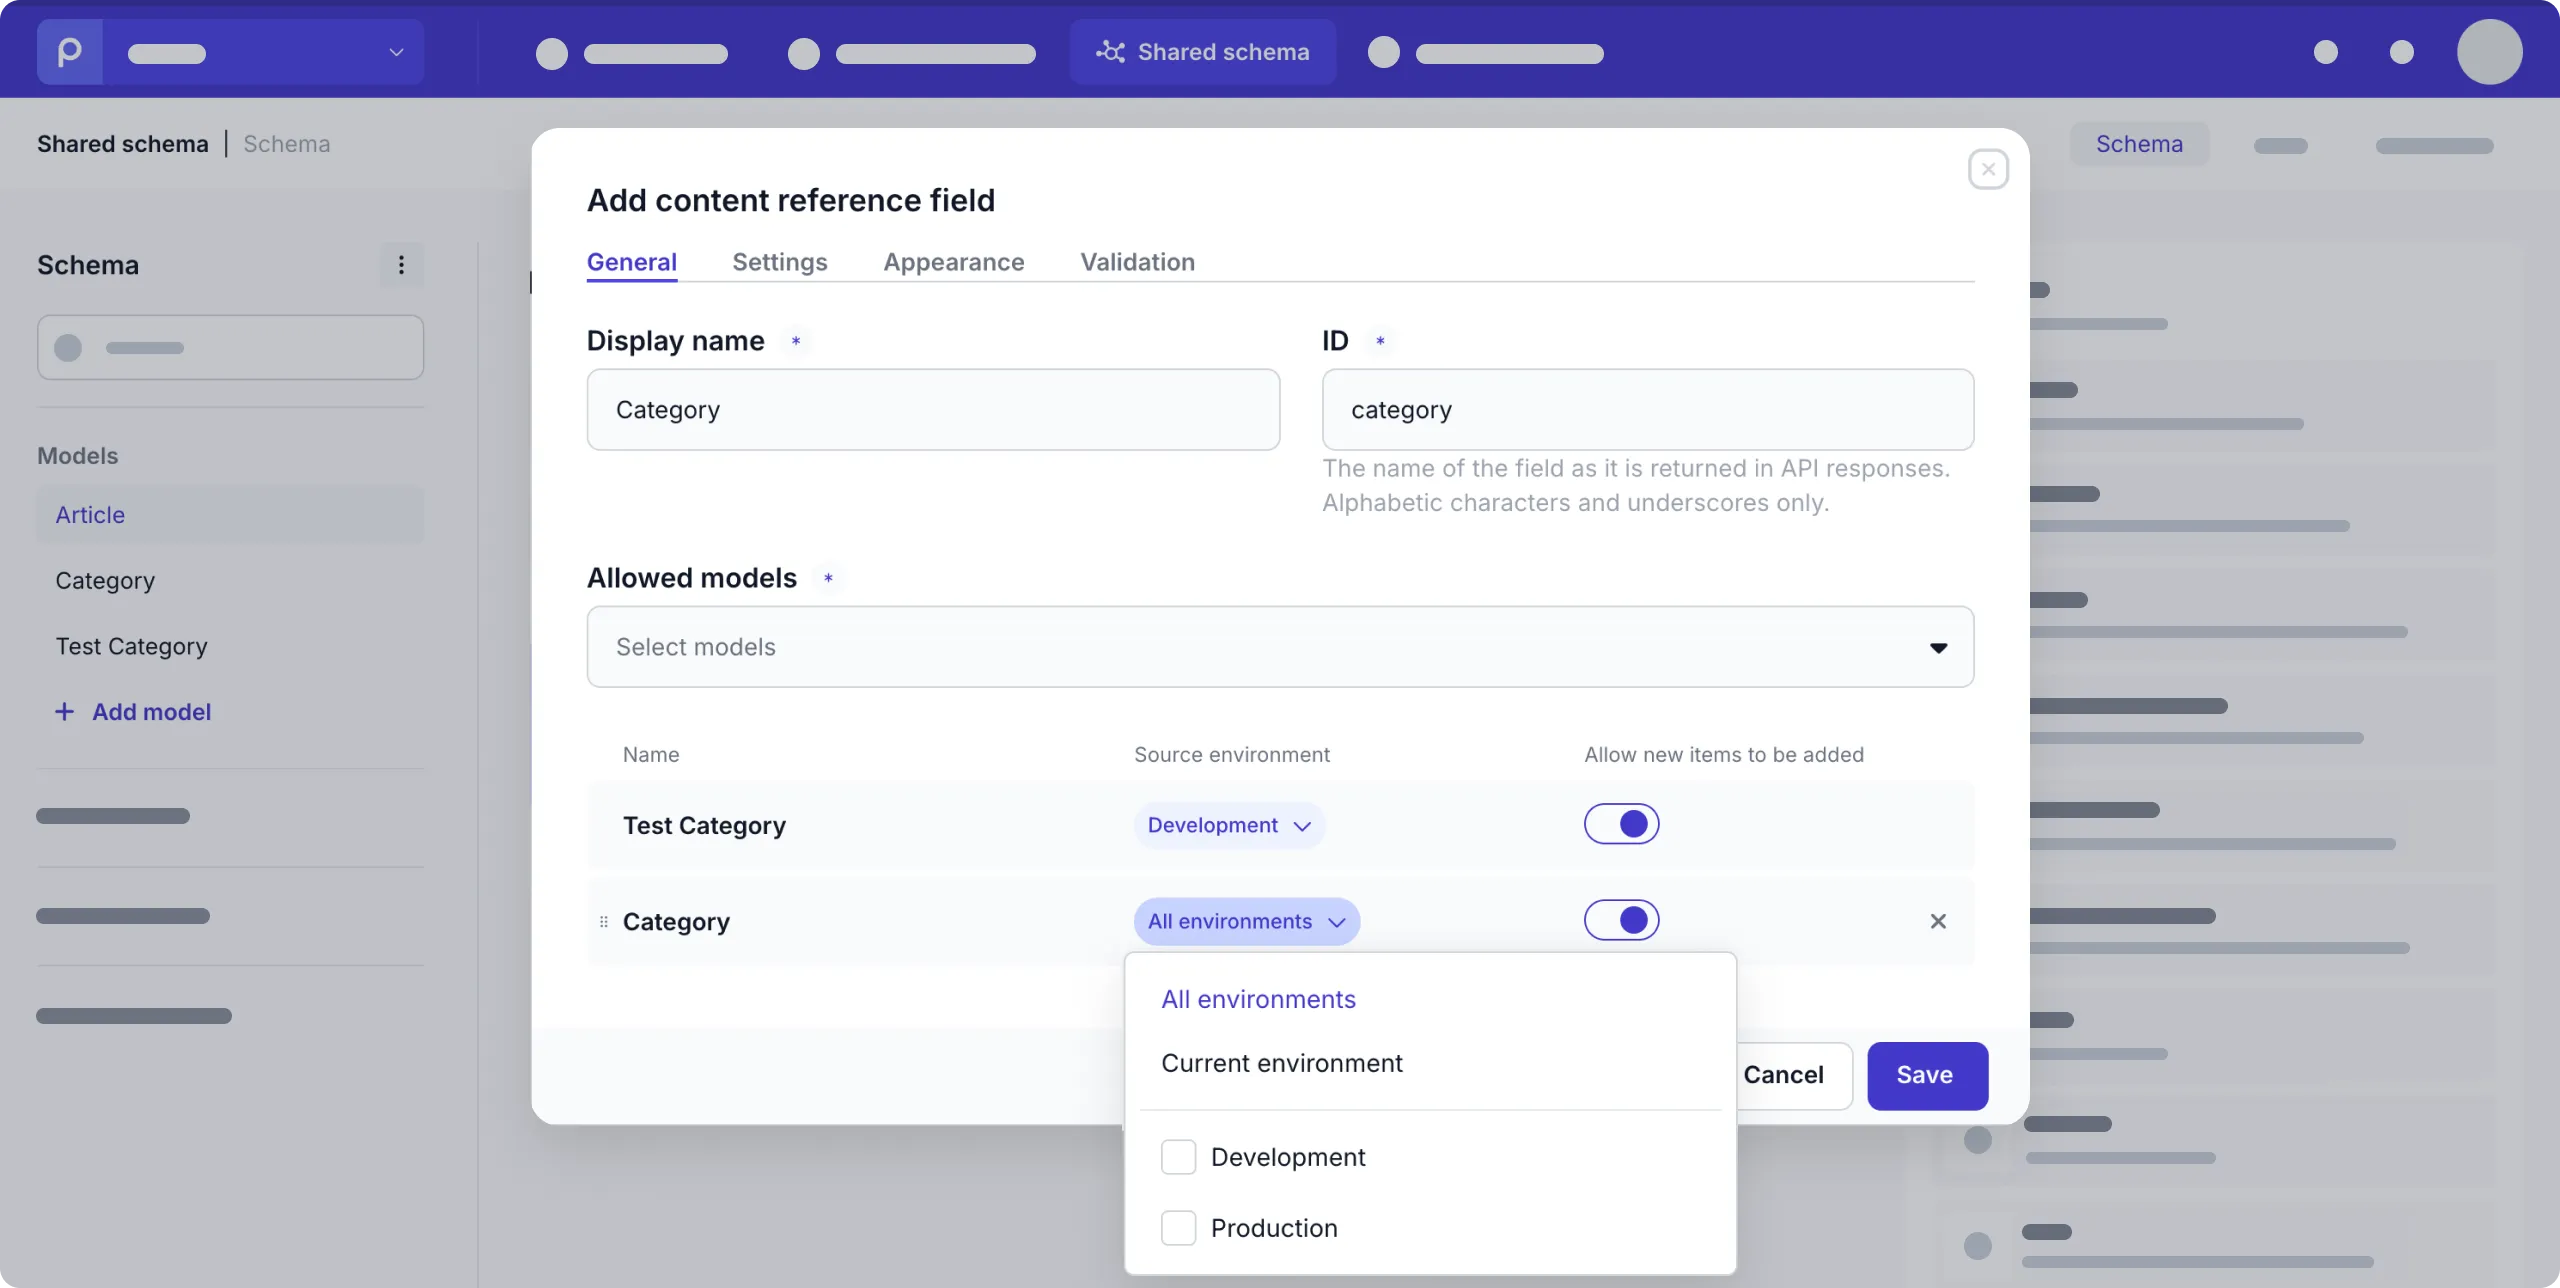Click the Source environment column header

1231,755
